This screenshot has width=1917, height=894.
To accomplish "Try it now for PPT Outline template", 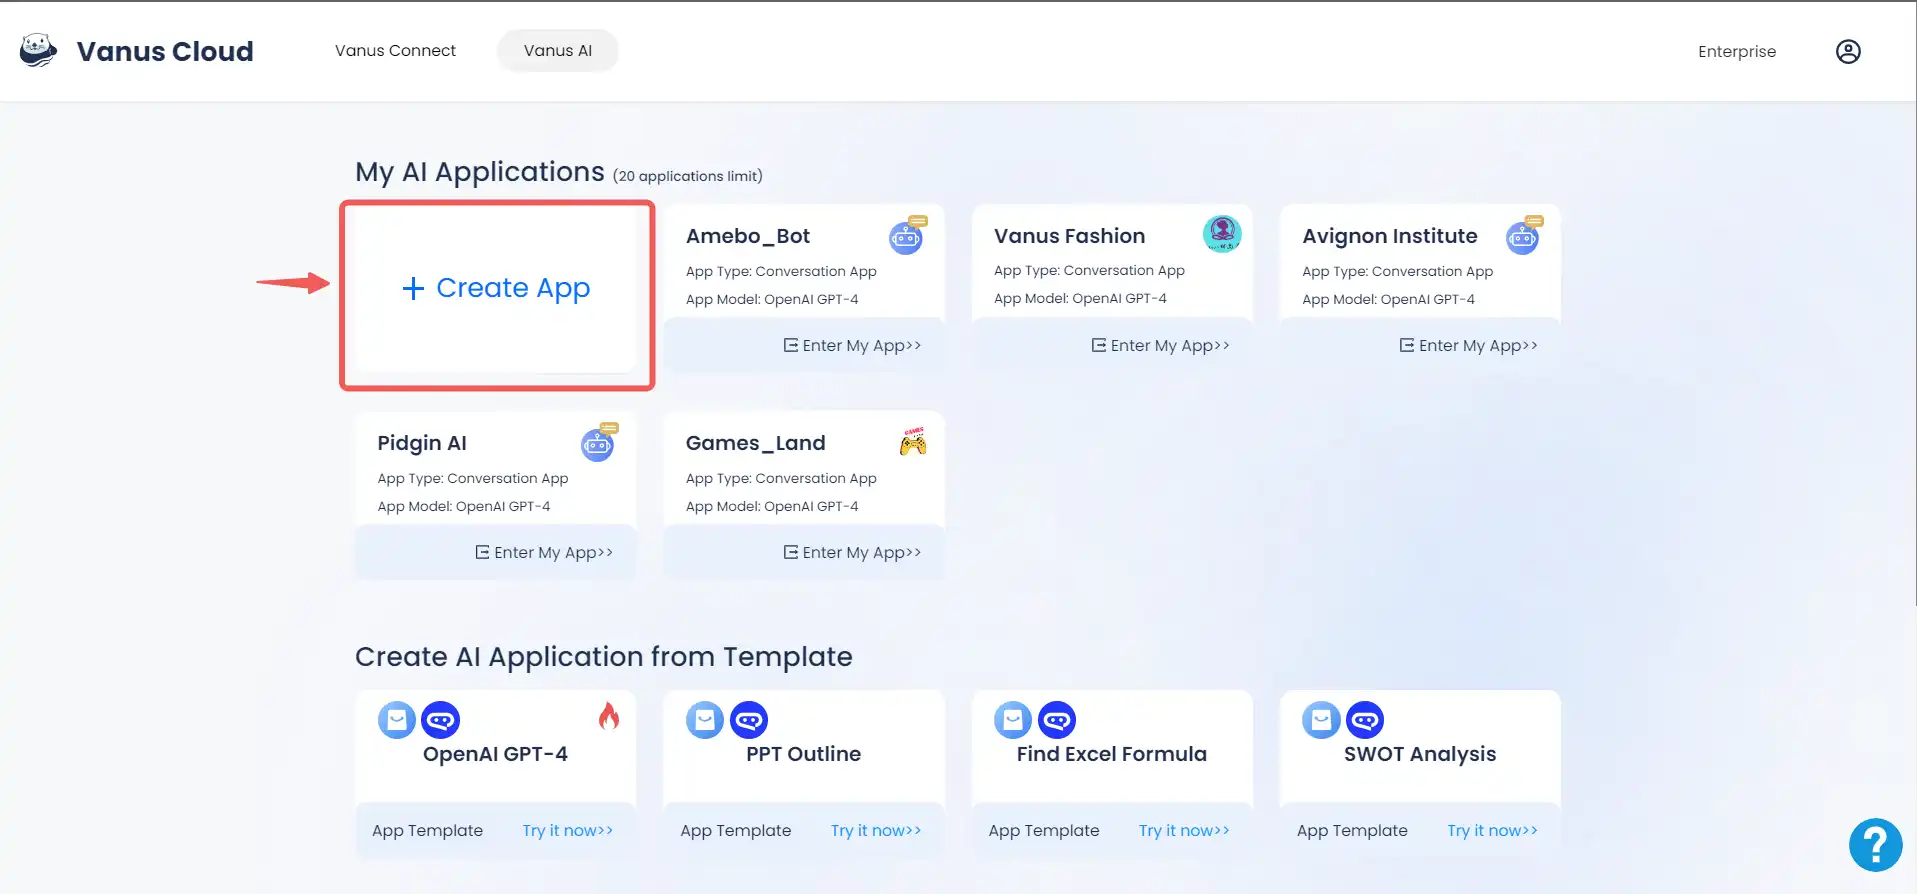I will [876, 830].
